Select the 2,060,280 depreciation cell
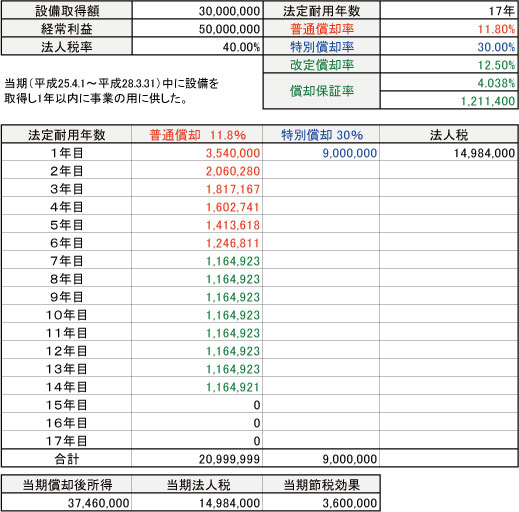 [x=197, y=171]
